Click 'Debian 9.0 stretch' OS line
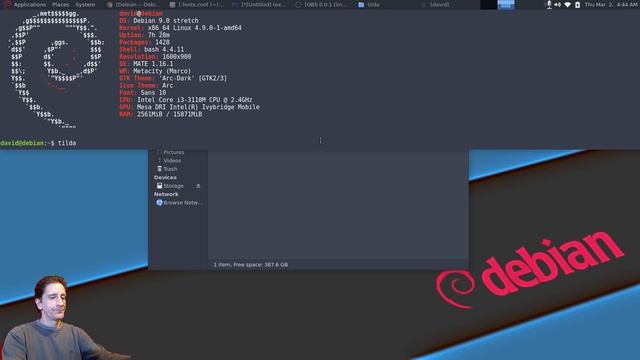Image resolution: width=640 pixels, height=360 pixels. (165, 20)
